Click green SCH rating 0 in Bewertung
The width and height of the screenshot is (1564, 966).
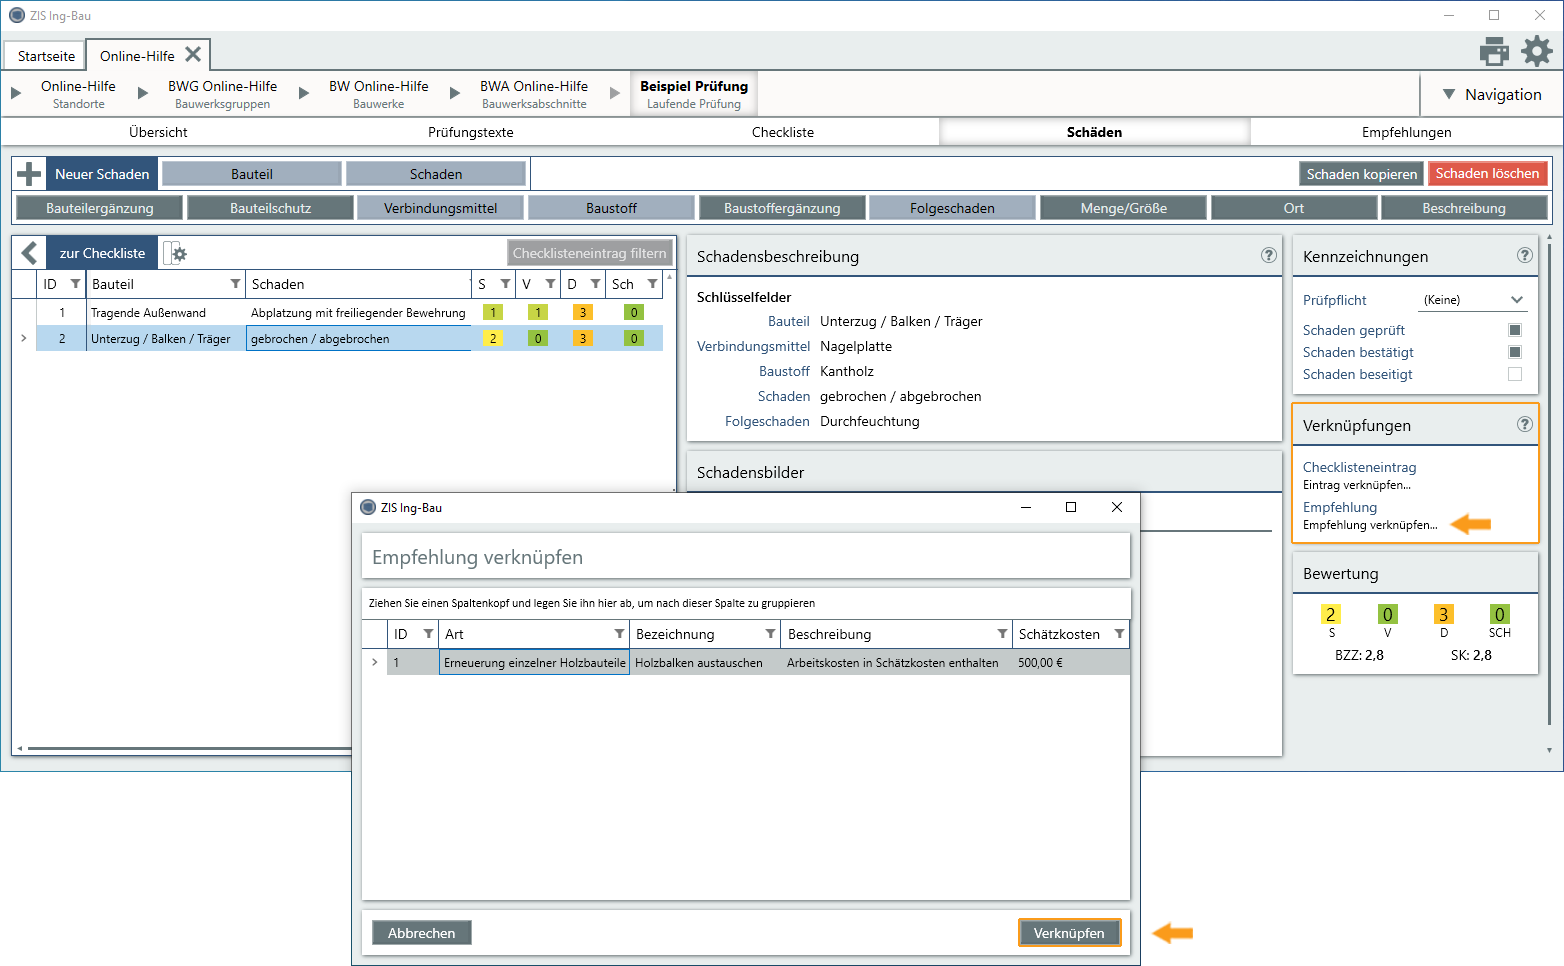tap(1499, 614)
